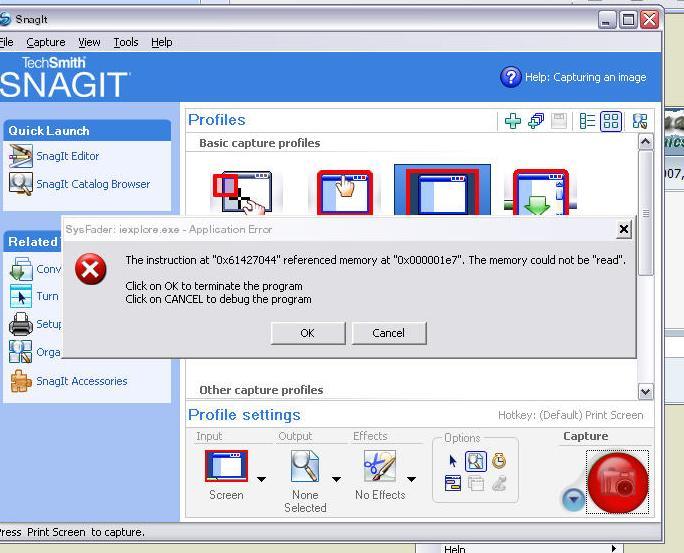The height and width of the screenshot is (553, 684).
Task: Click the Basic capture profiles heading
Action: (x=260, y=143)
